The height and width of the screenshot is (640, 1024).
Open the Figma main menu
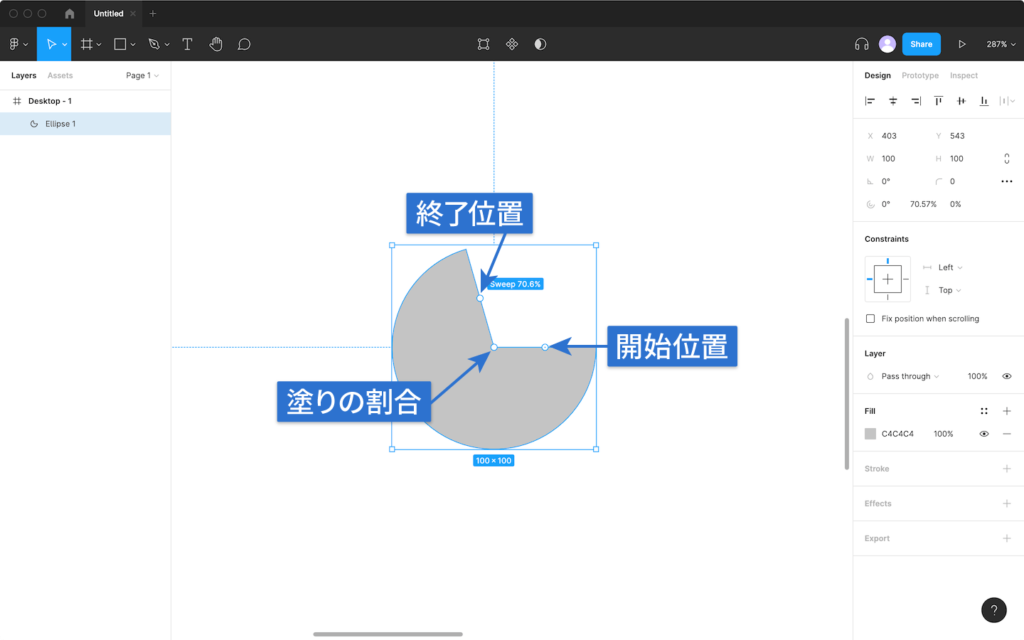tap(14, 44)
